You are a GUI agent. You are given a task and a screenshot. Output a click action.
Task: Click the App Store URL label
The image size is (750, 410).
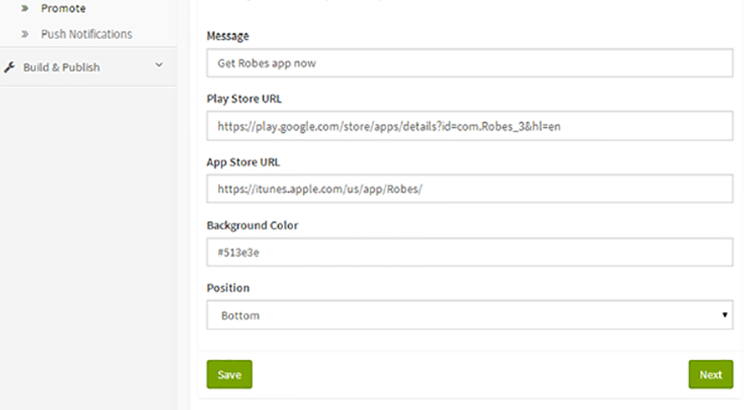242,161
